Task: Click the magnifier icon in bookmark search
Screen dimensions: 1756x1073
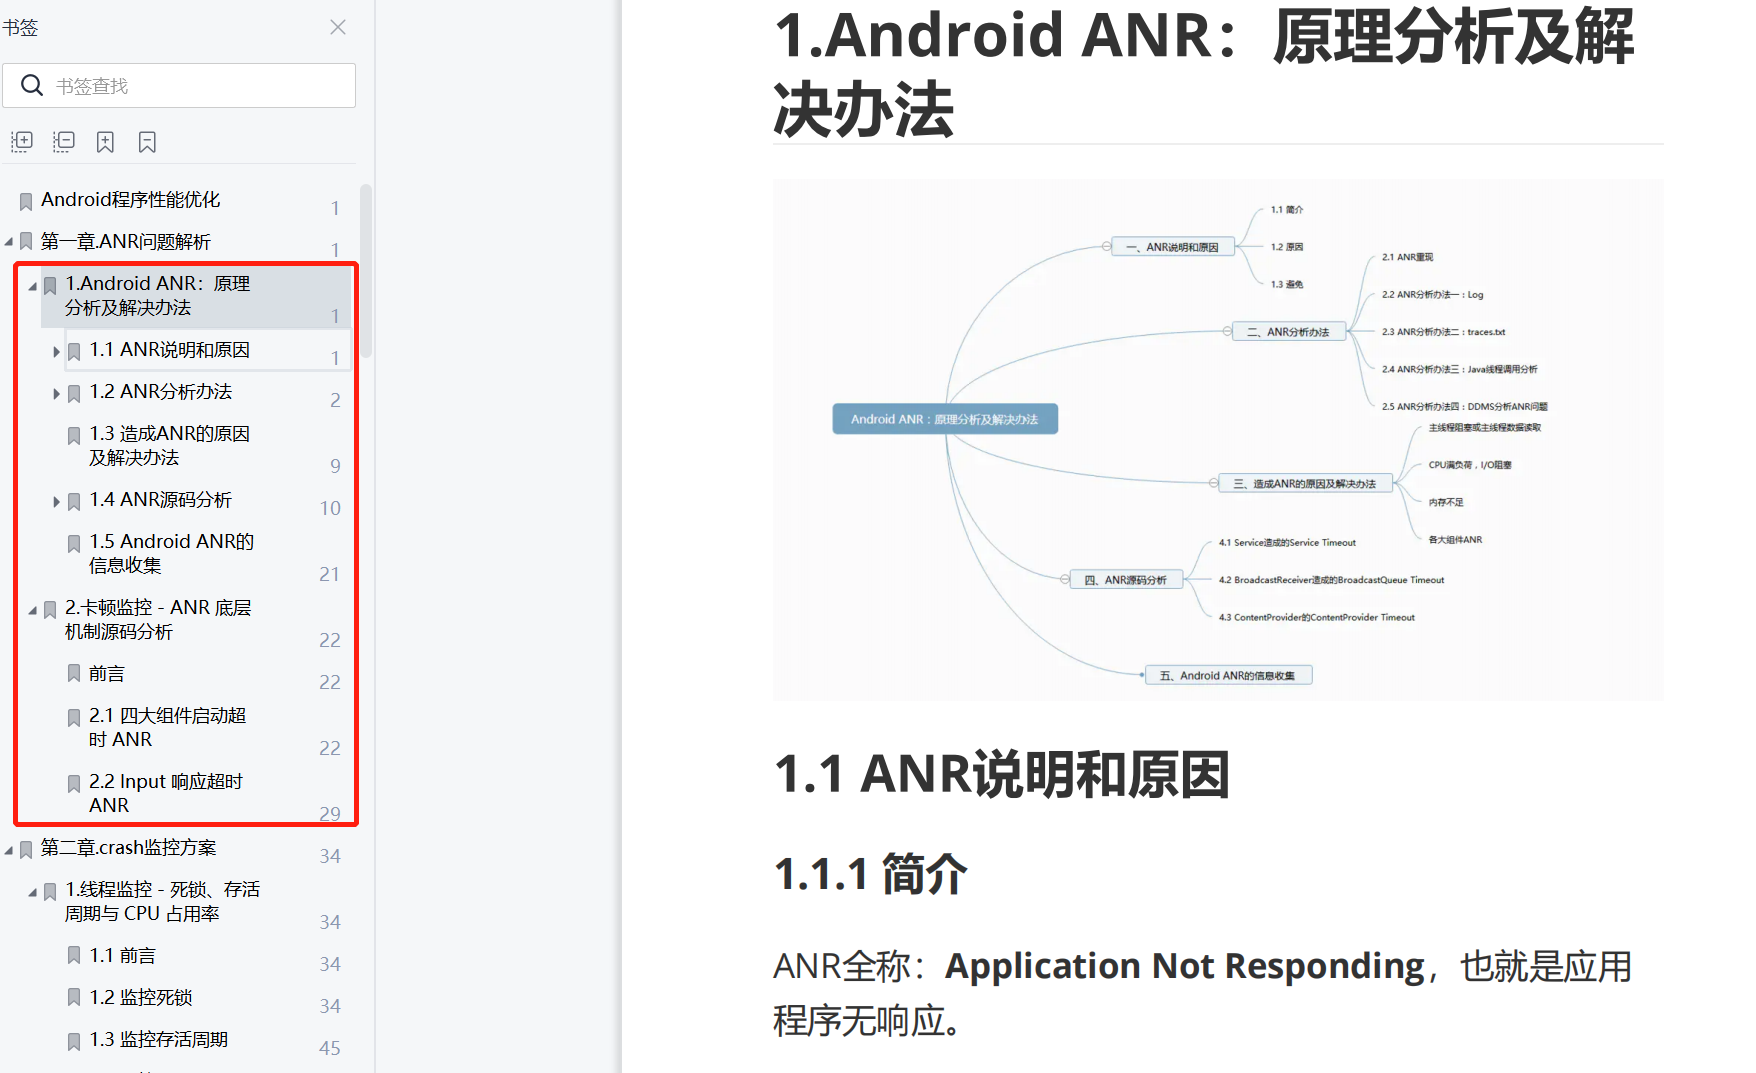Action: point(32,86)
